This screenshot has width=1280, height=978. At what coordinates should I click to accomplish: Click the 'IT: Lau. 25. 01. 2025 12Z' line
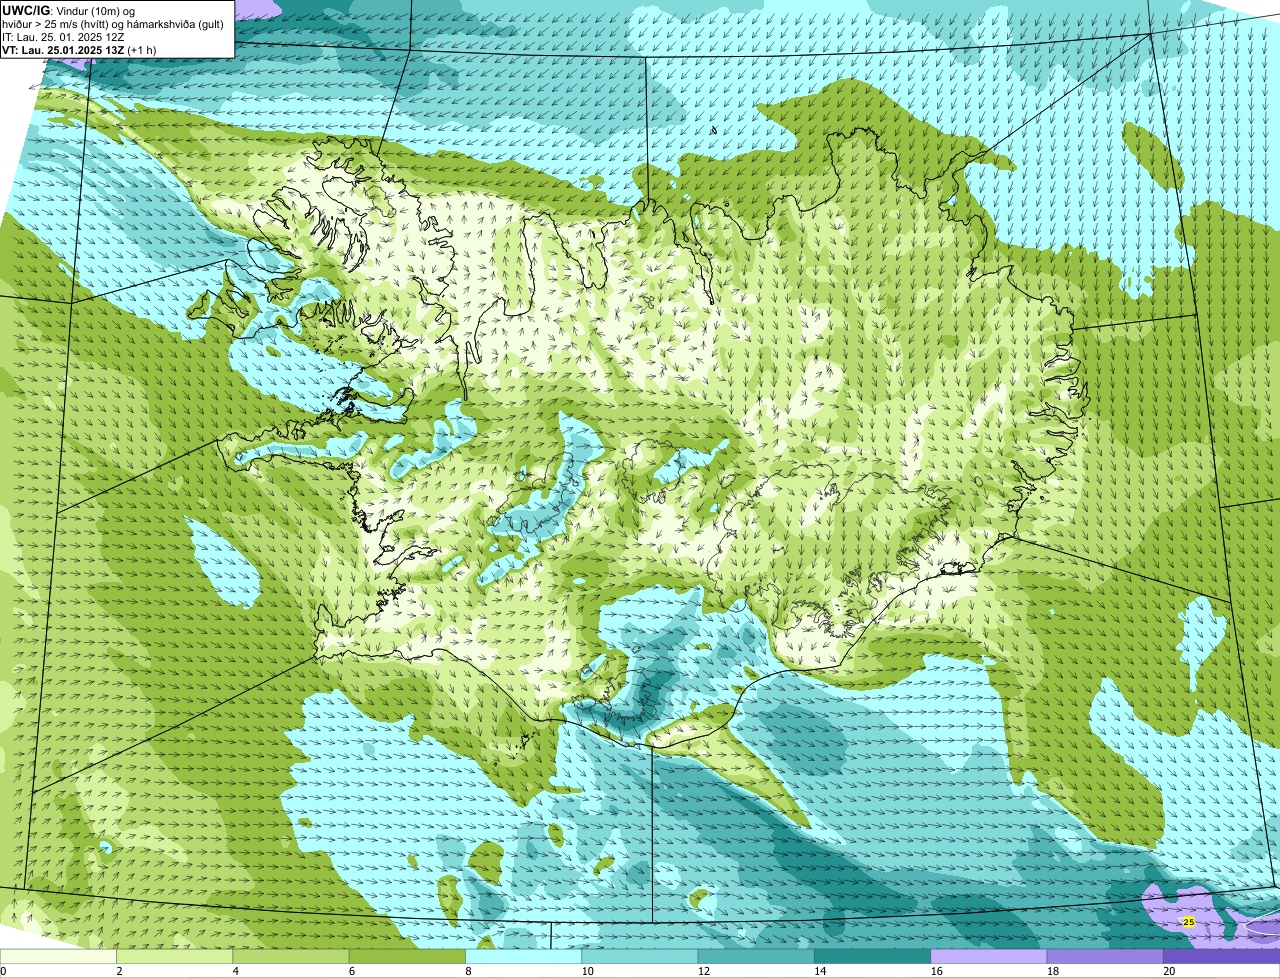coord(64,37)
